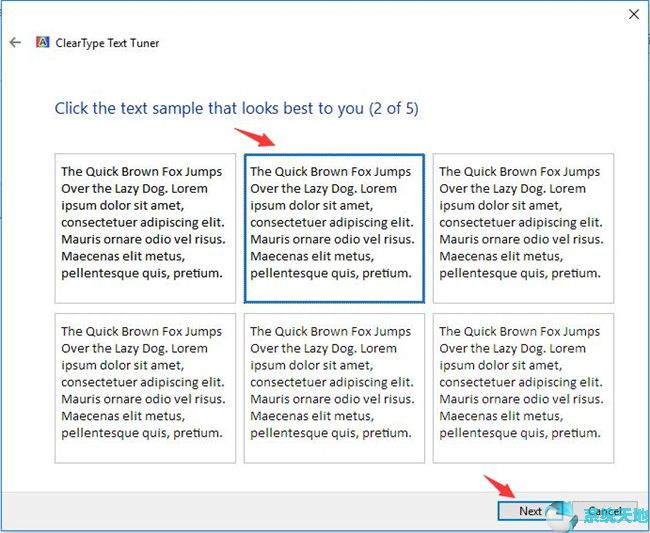Click the ClearType Text Tuner title text
This screenshot has width=650, height=533.
(107, 43)
